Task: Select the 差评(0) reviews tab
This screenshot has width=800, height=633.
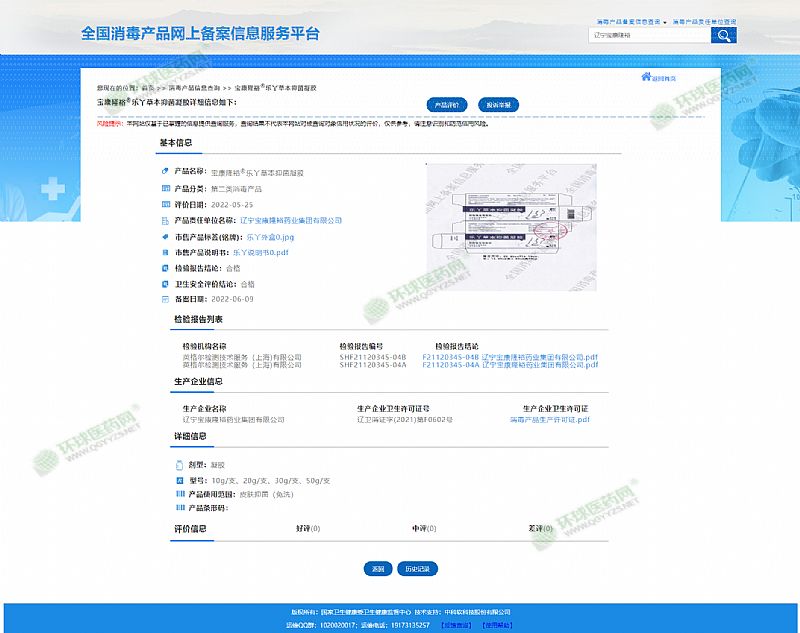Action: 541,528
